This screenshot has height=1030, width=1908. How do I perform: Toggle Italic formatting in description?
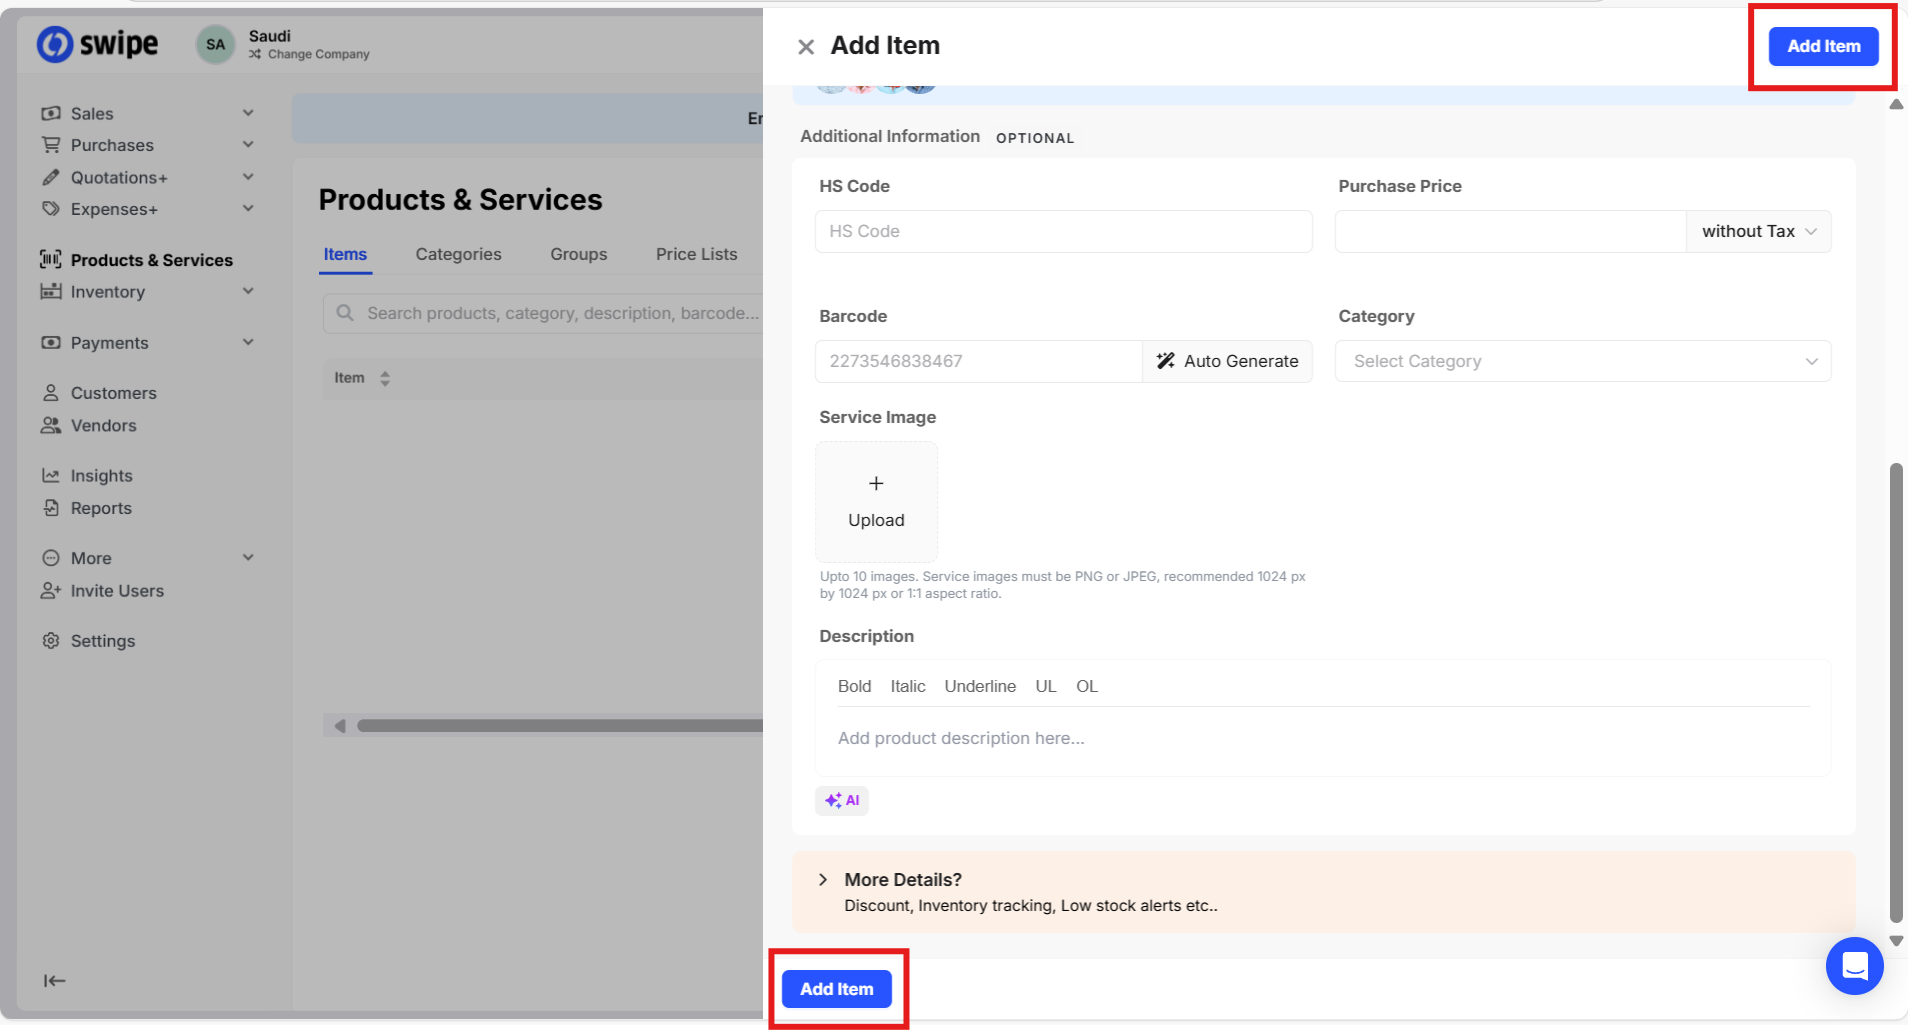(908, 687)
